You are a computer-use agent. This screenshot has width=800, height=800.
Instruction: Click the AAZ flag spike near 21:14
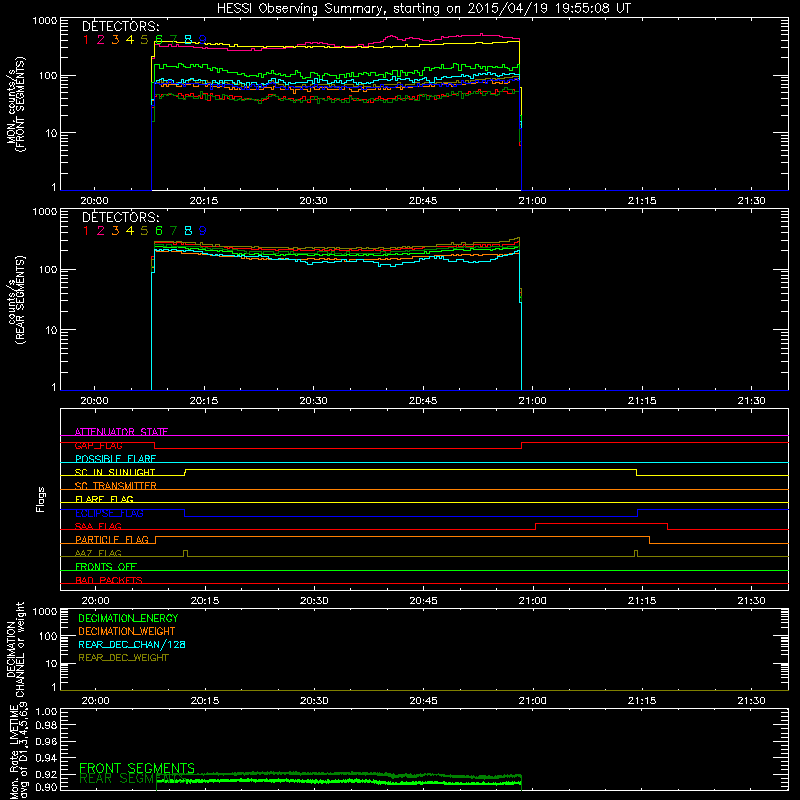pos(636,553)
